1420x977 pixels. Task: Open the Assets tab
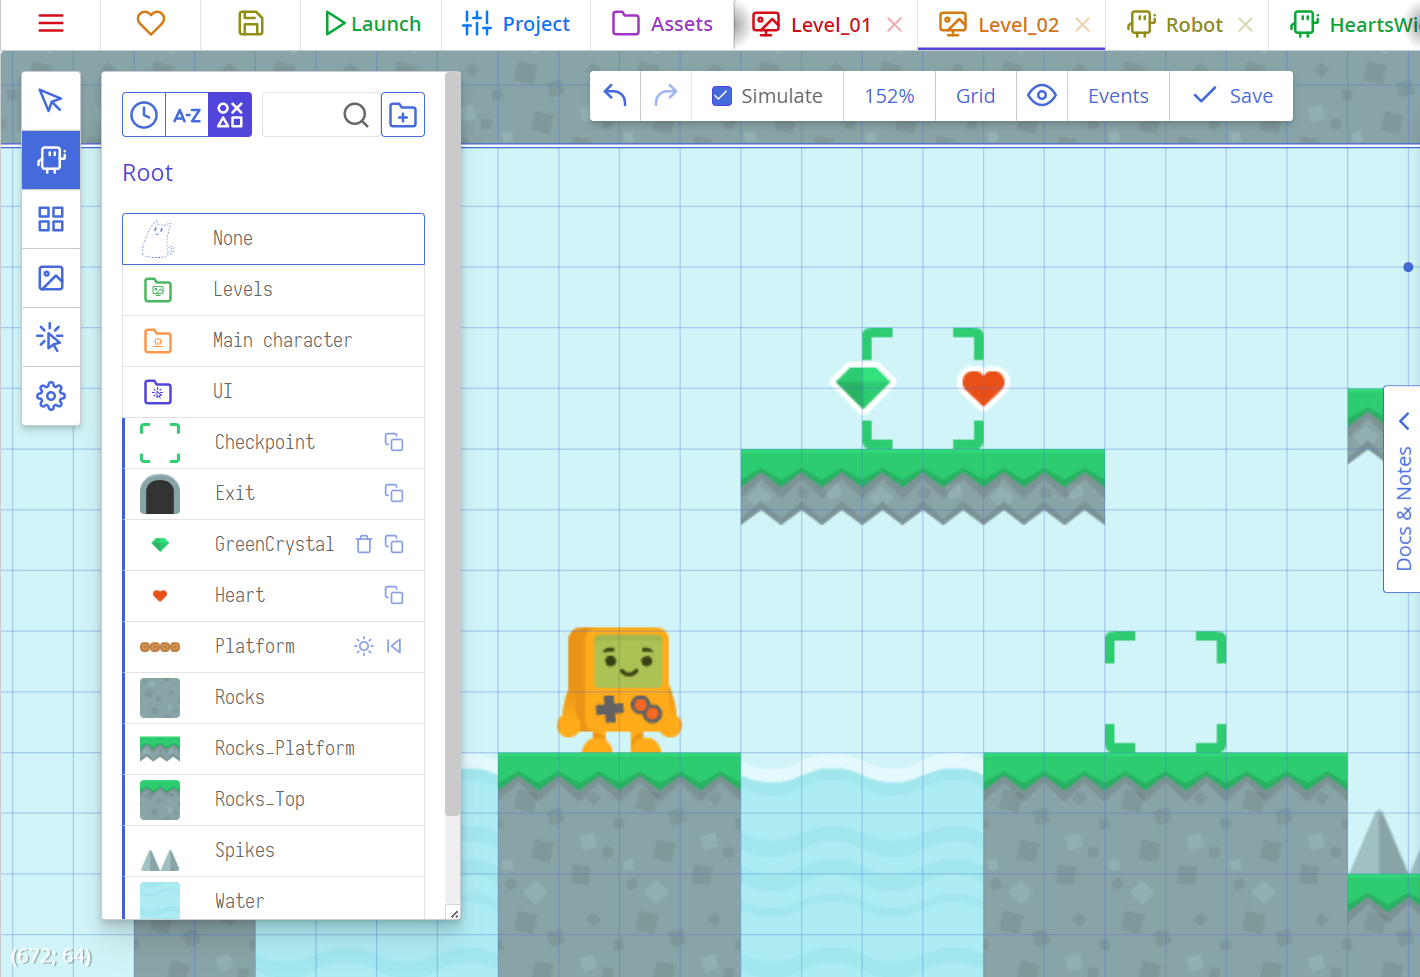[662, 24]
